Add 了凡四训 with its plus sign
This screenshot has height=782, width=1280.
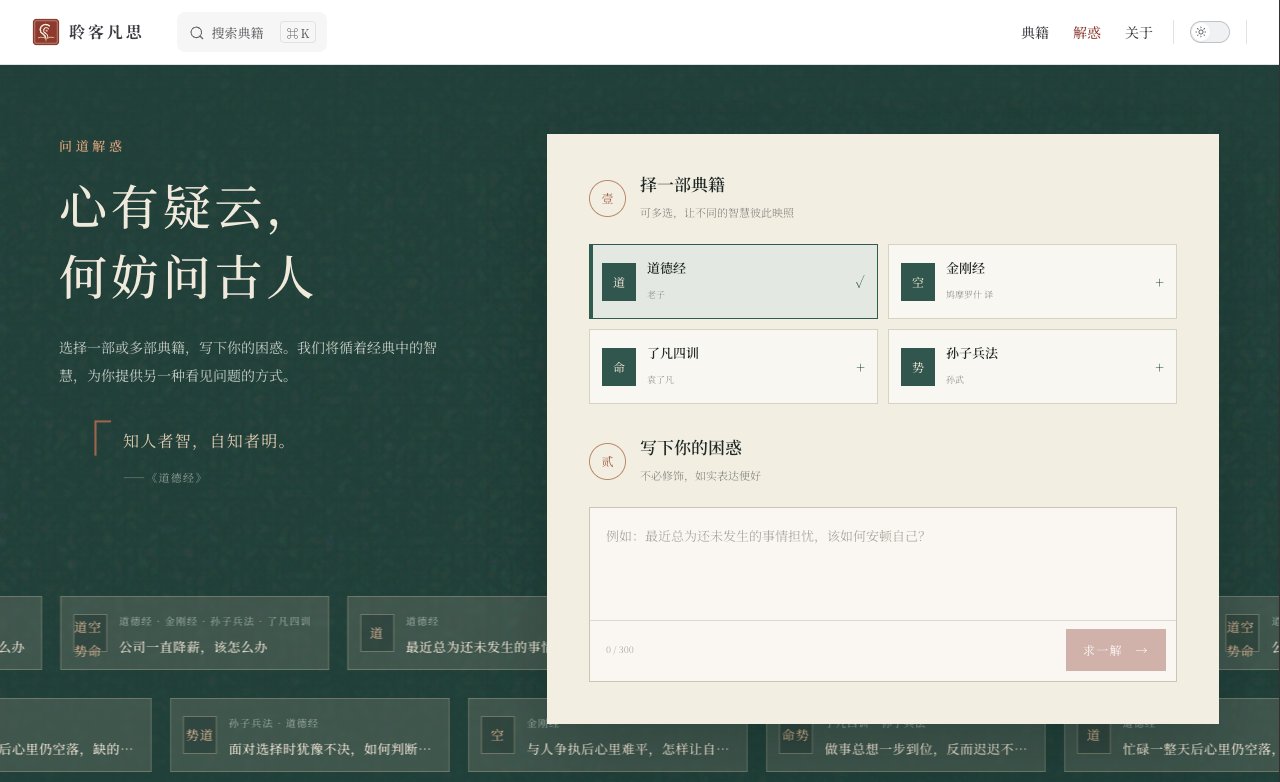coord(860,367)
